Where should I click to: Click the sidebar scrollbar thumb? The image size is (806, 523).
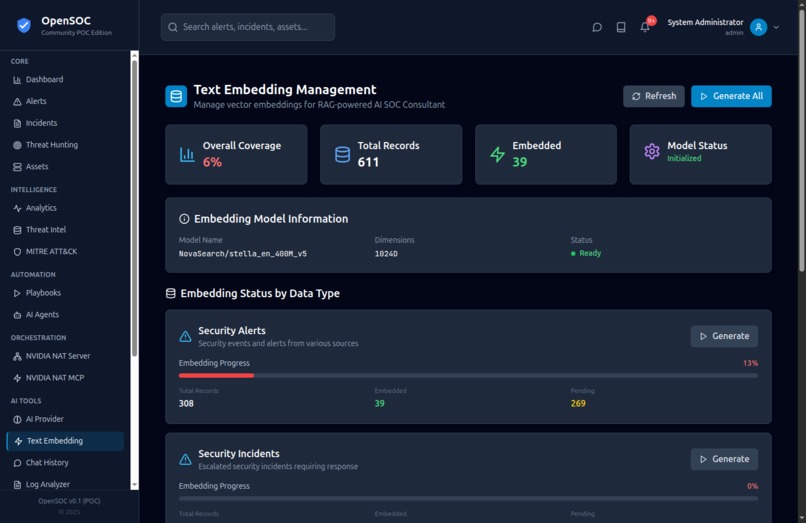[134, 208]
